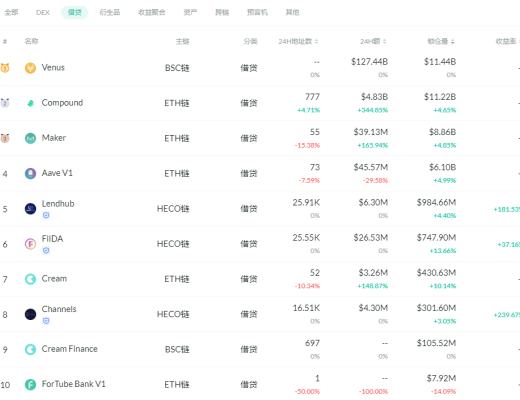520x400 pixels.
Task: Open the Maker project name link
Action: coord(54,138)
